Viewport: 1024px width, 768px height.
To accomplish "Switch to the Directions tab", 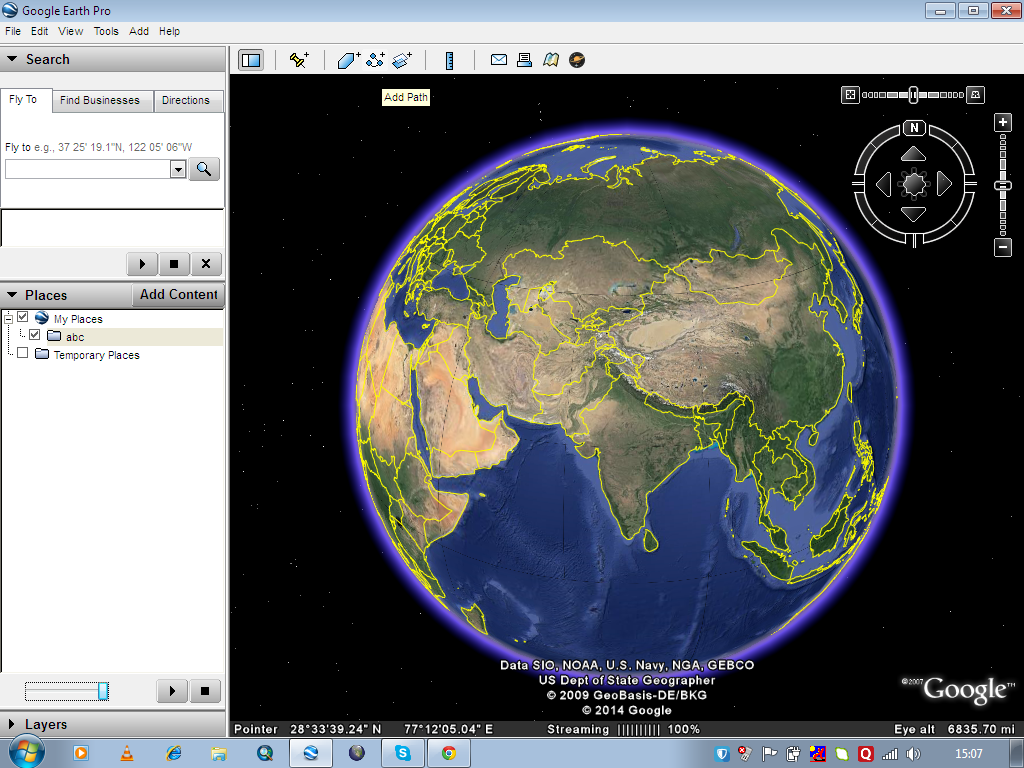I will [x=188, y=100].
